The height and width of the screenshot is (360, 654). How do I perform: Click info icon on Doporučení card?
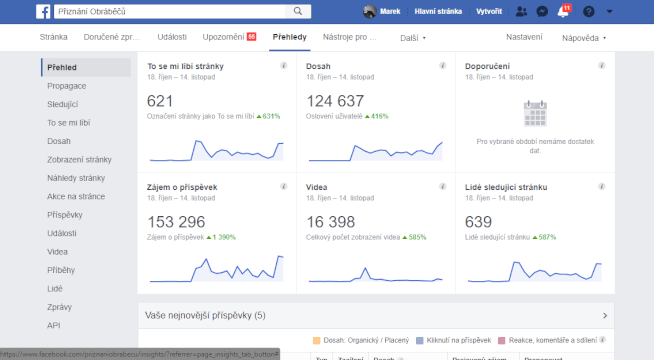pos(601,65)
